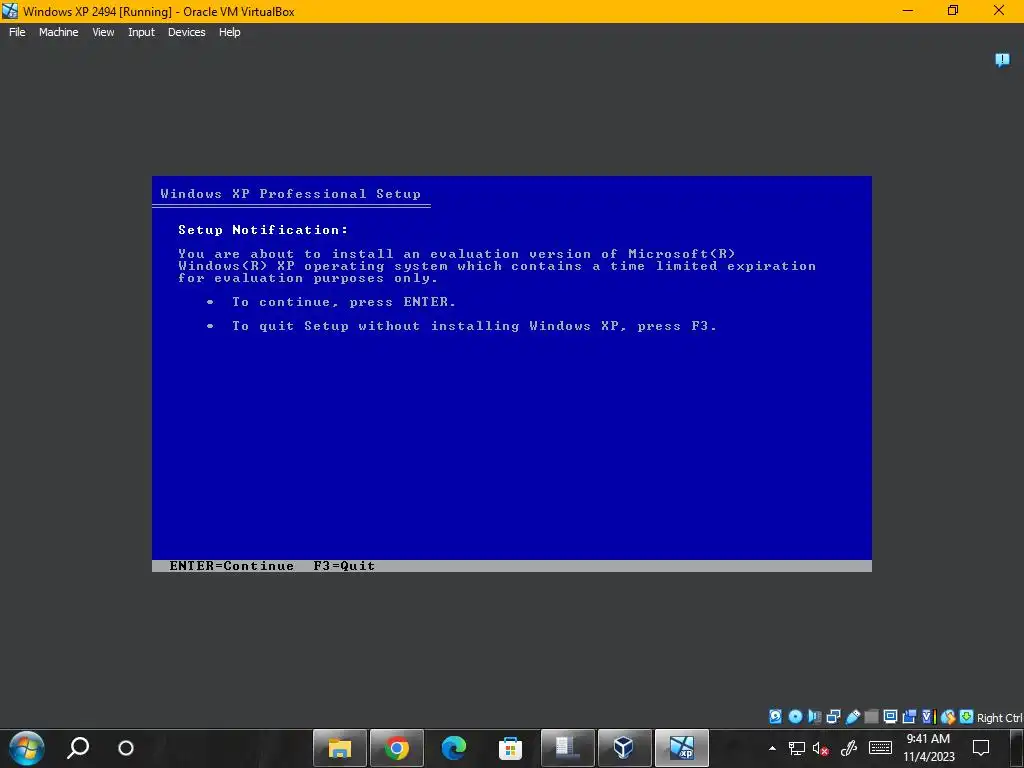This screenshot has width=1024, height=768.
Task: Open the Help menu
Action: tap(229, 32)
